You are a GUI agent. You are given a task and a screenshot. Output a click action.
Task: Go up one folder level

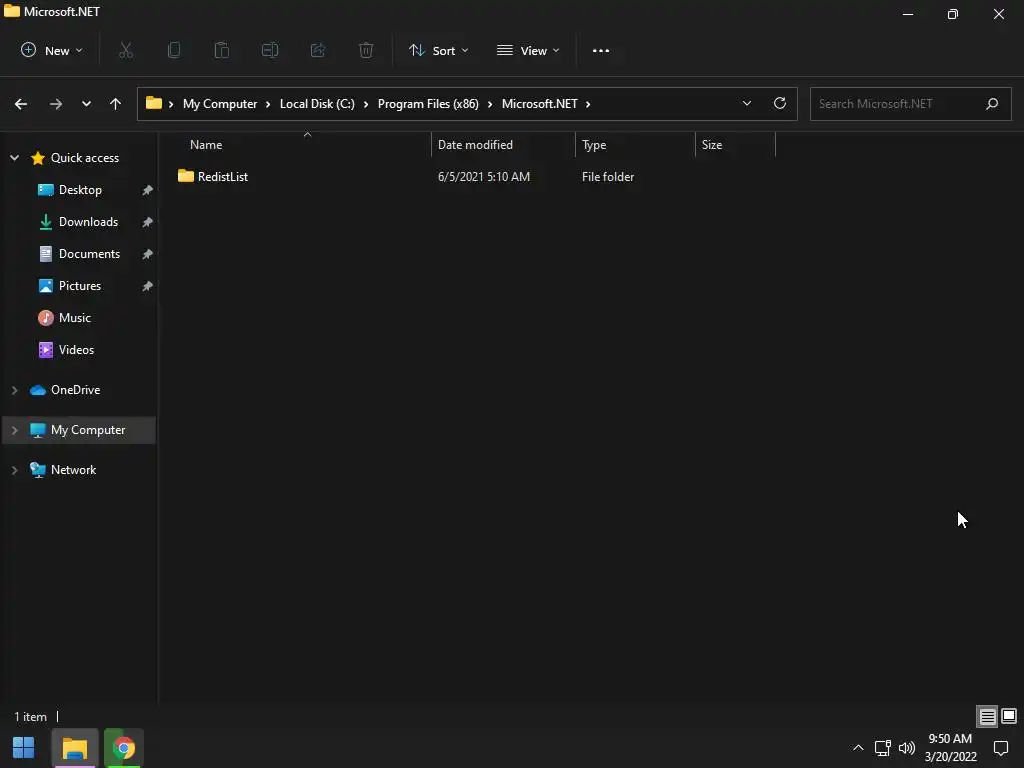(116, 104)
